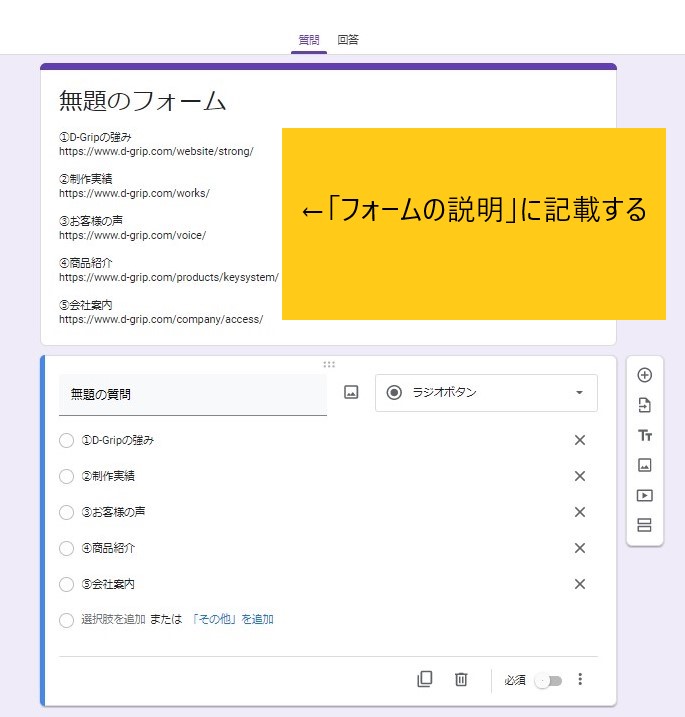Click 選択肢を追加 to add option
Image resolution: width=685 pixels, height=717 pixels.
click(x=113, y=620)
